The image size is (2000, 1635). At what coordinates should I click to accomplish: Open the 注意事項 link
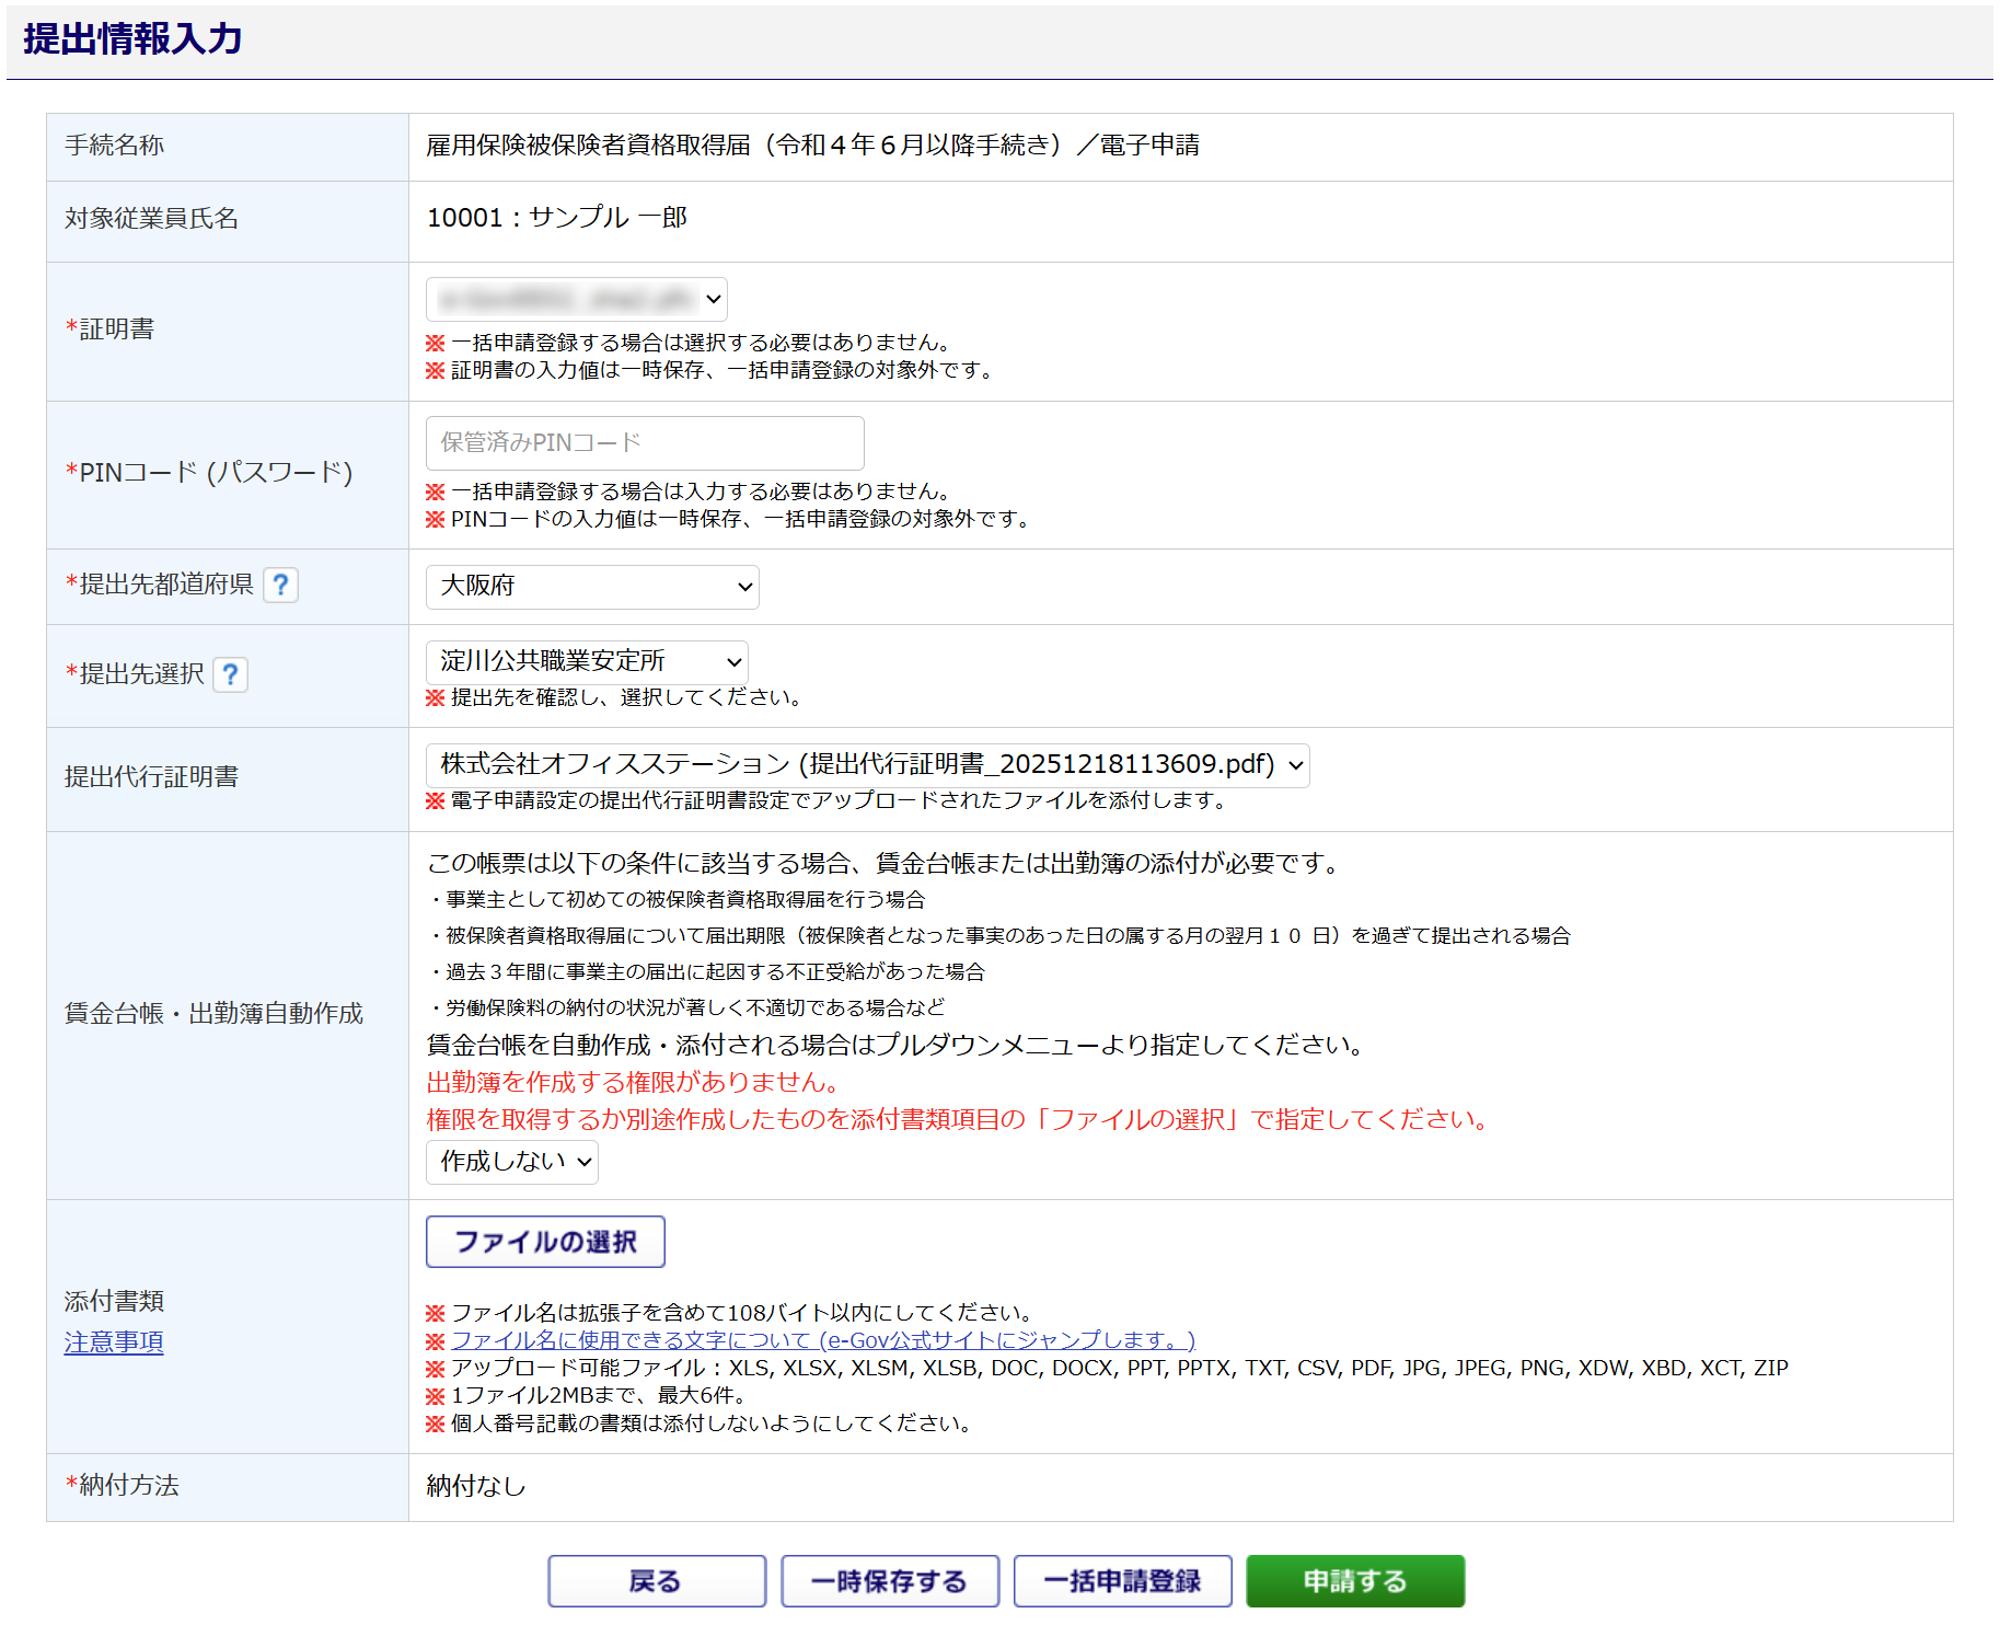click(113, 1342)
